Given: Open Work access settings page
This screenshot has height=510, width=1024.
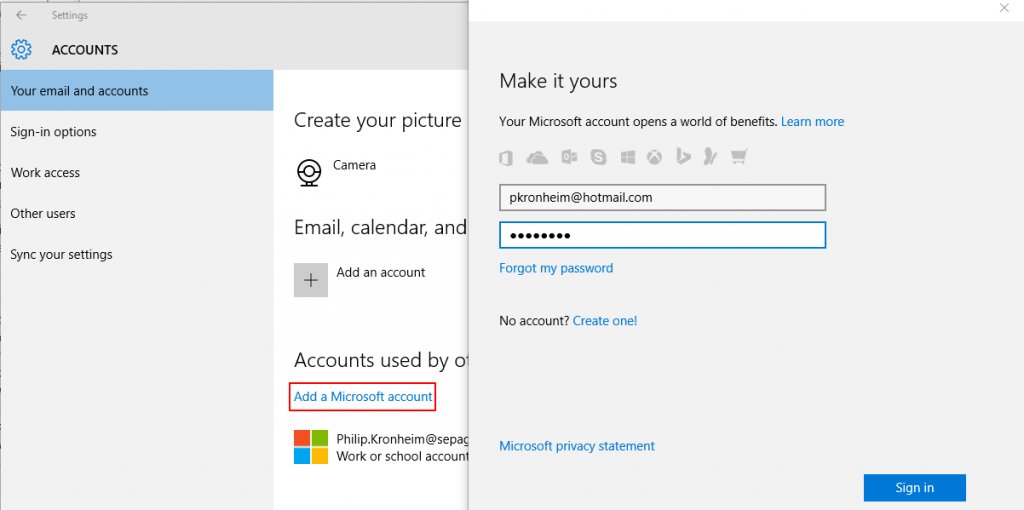Looking at the screenshot, I should click(45, 173).
